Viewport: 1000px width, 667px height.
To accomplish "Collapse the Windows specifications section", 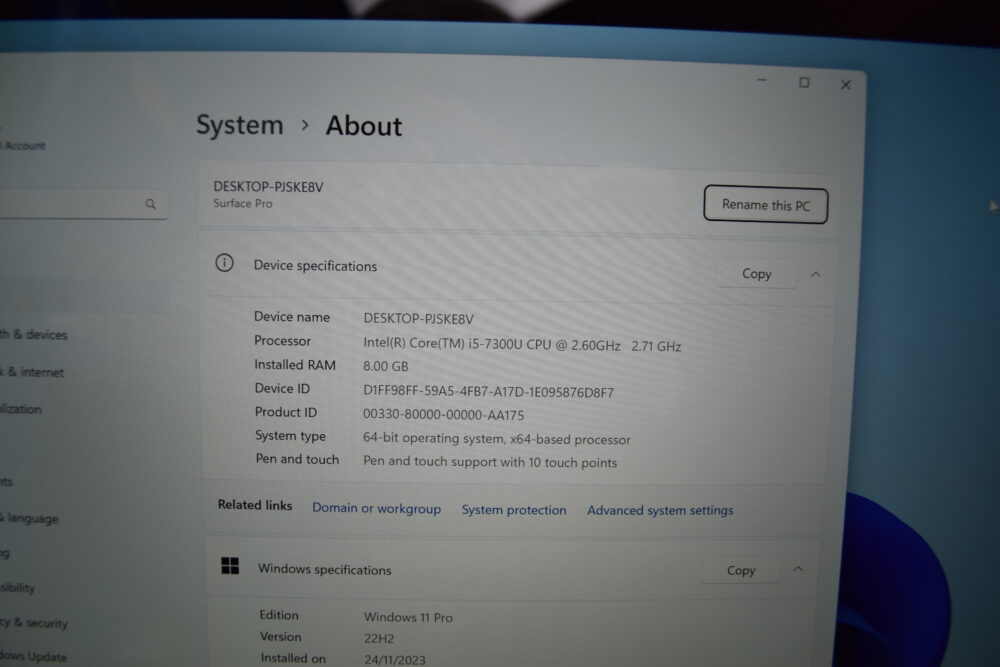I will [x=798, y=569].
